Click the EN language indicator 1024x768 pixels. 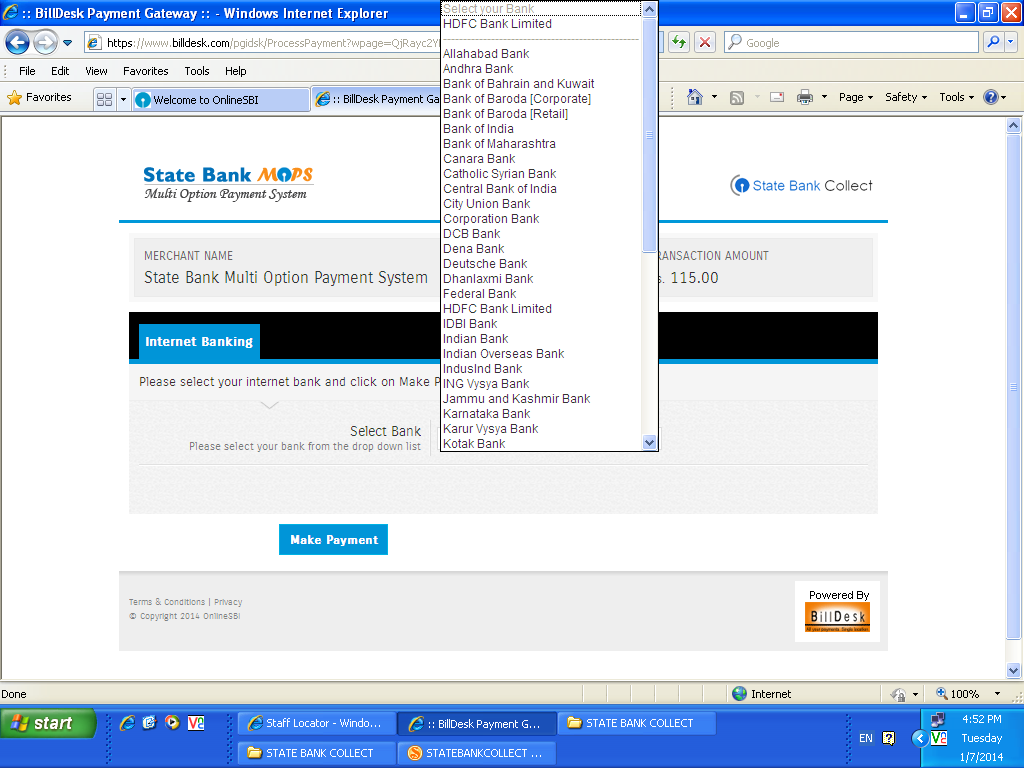866,738
